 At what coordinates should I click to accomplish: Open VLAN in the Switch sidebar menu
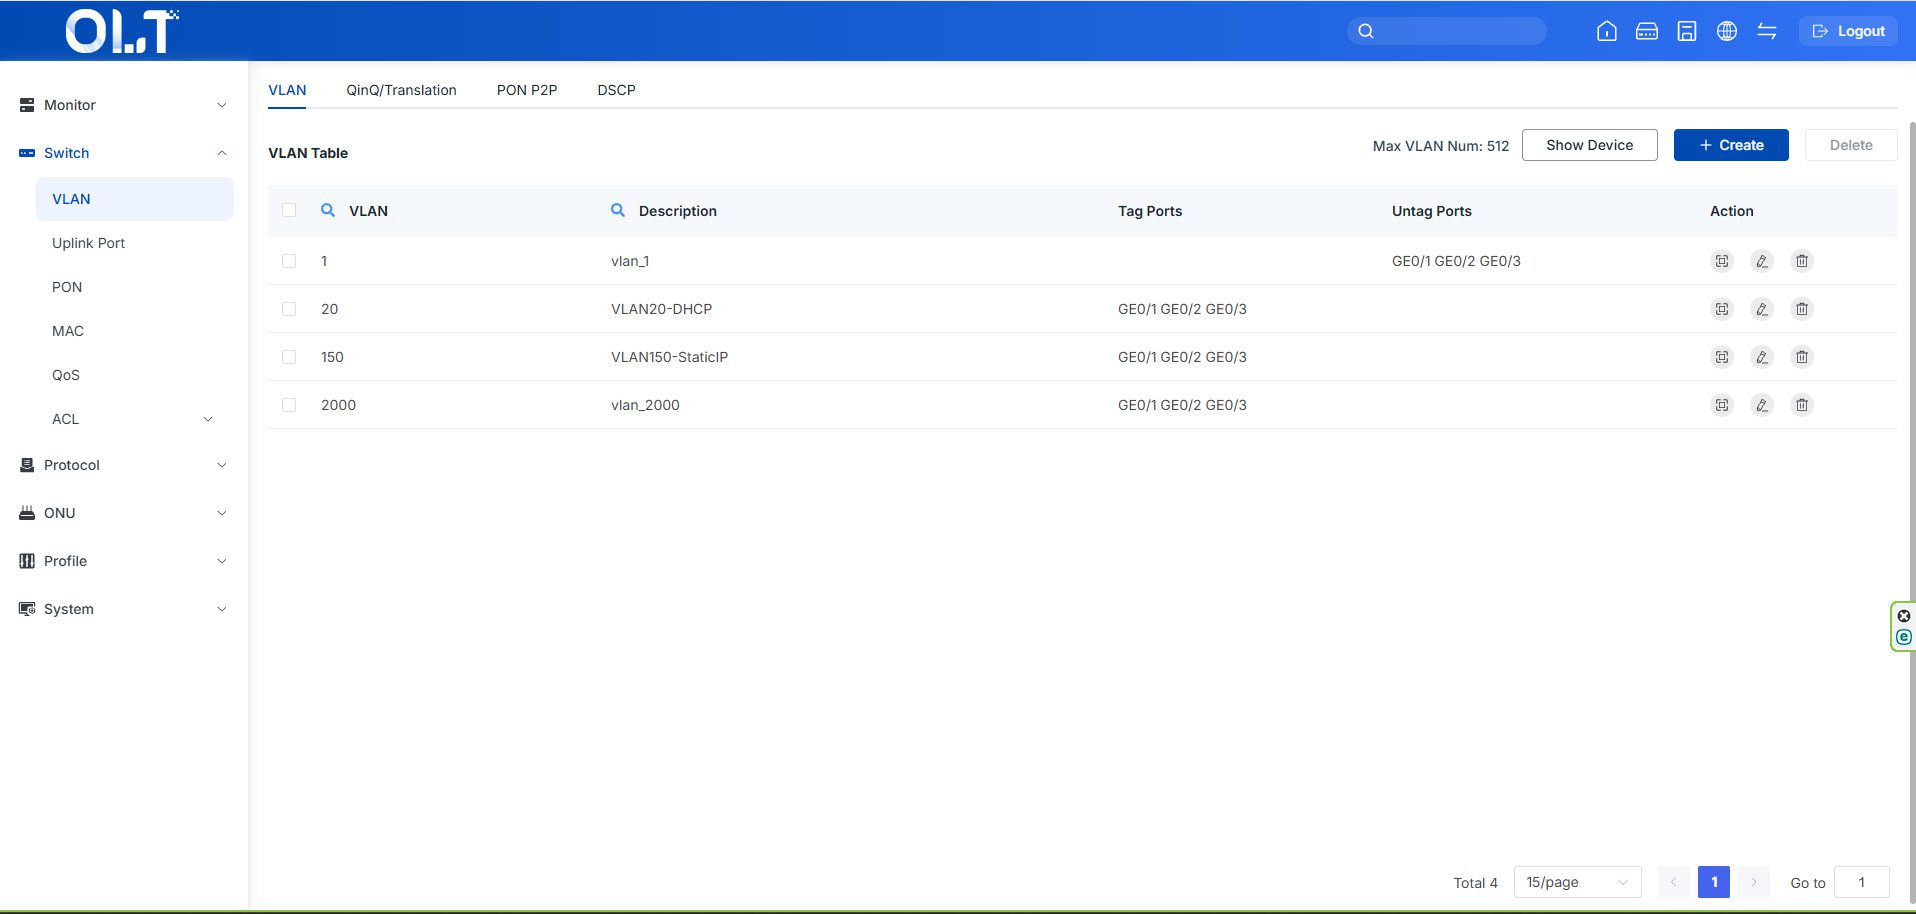tap(135, 199)
